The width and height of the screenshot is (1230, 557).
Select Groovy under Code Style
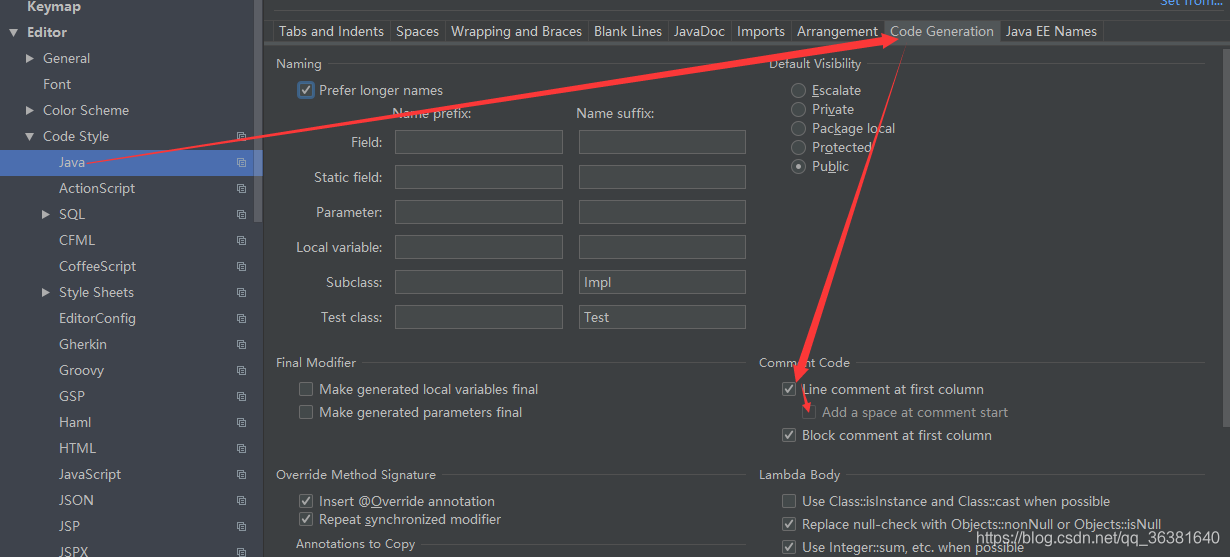click(x=81, y=370)
